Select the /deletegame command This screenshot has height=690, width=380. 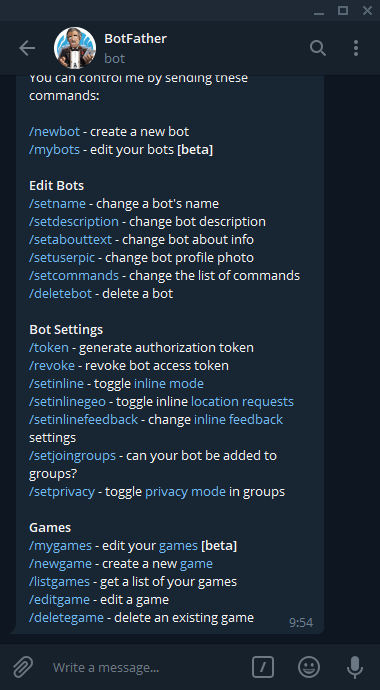click(66, 617)
